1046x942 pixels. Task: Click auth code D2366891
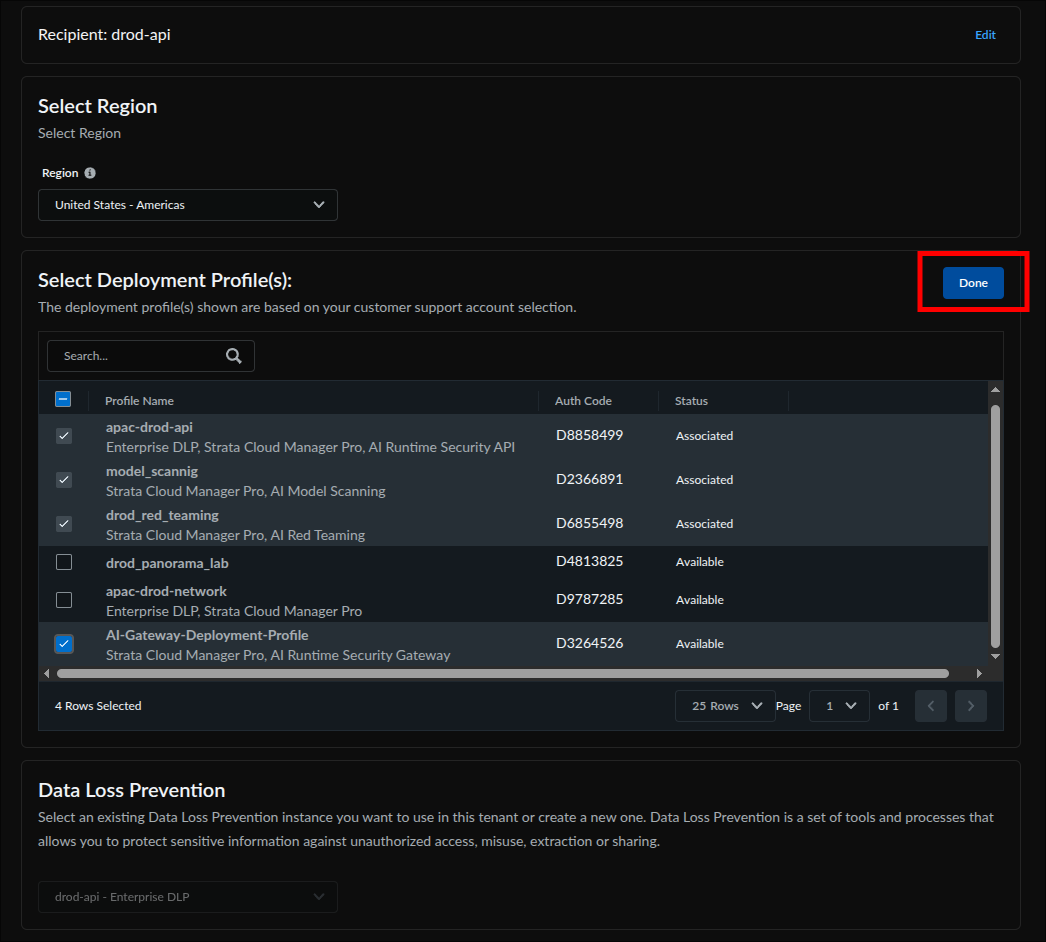point(590,479)
